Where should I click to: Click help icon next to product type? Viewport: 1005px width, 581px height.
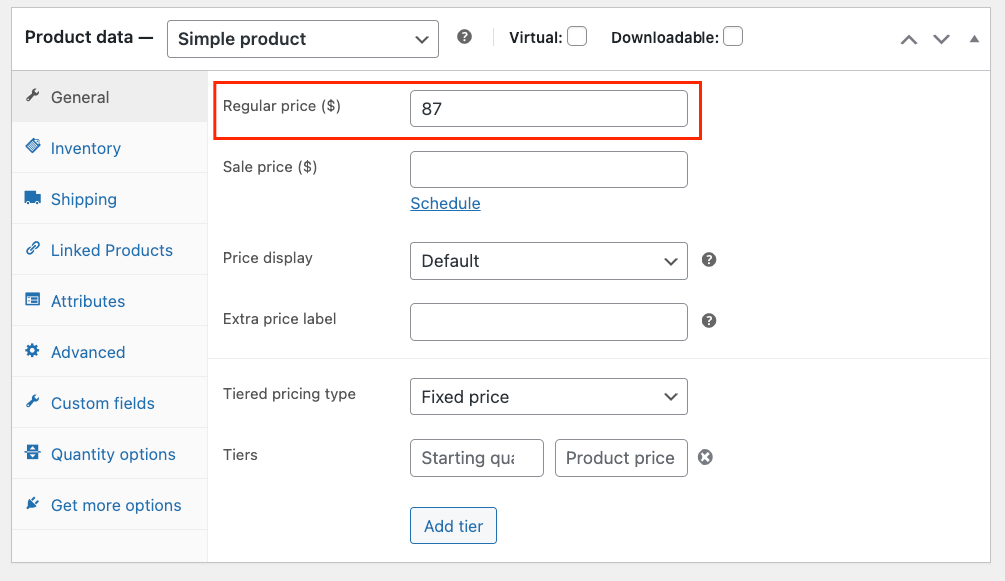click(x=465, y=37)
